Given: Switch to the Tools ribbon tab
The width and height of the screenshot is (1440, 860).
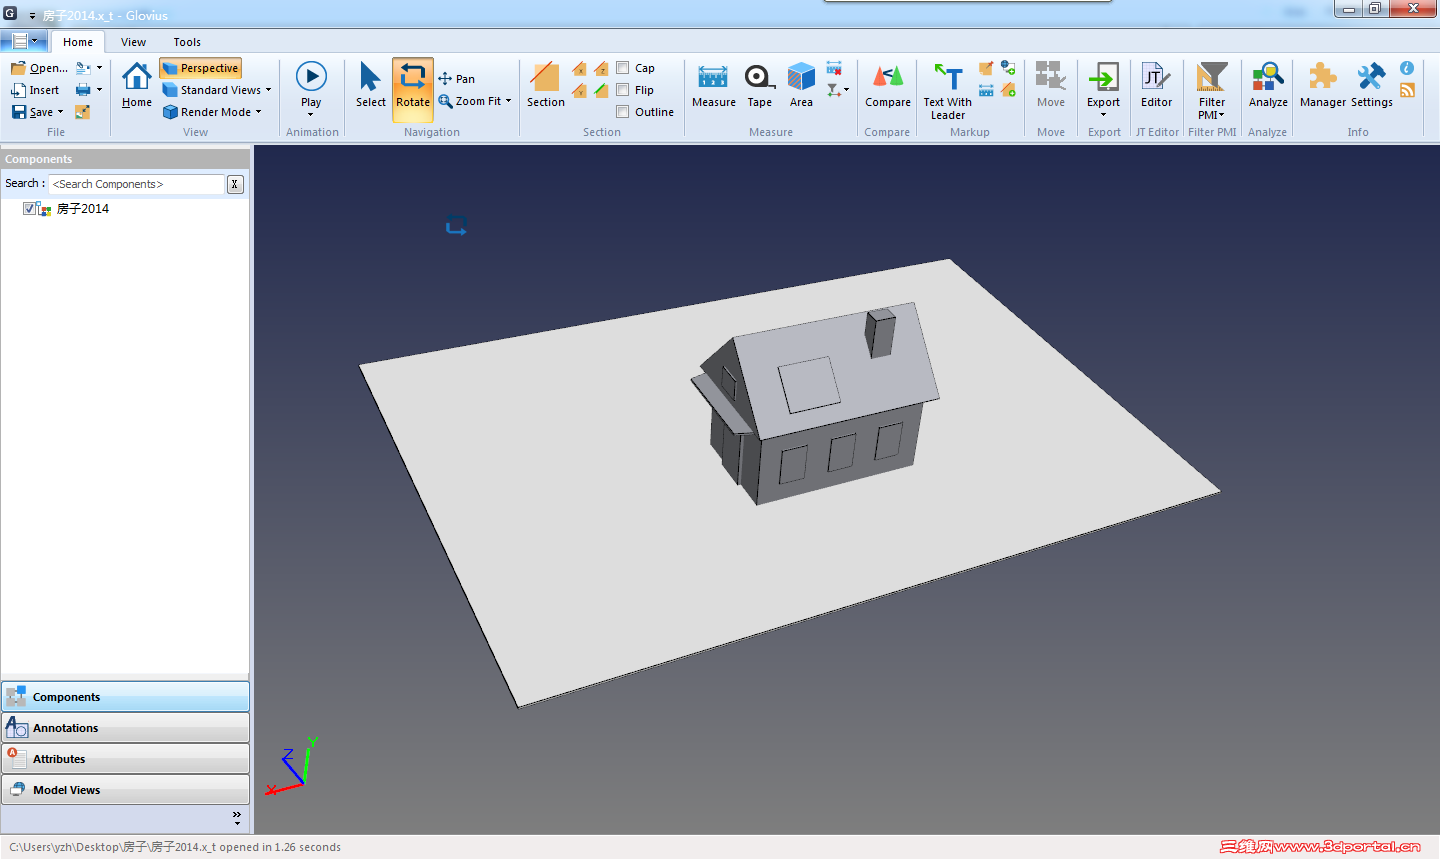Looking at the screenshot, I should pos(187,42).
